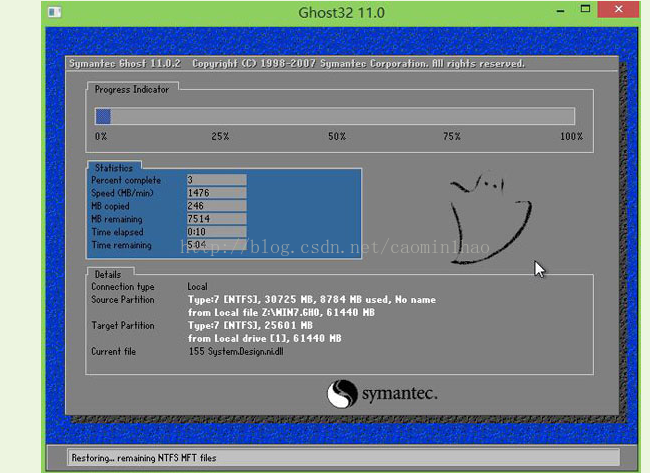This screenshot has width=650, height=473.
Task: Click the Connection type label
Action: tap(123, 286)
